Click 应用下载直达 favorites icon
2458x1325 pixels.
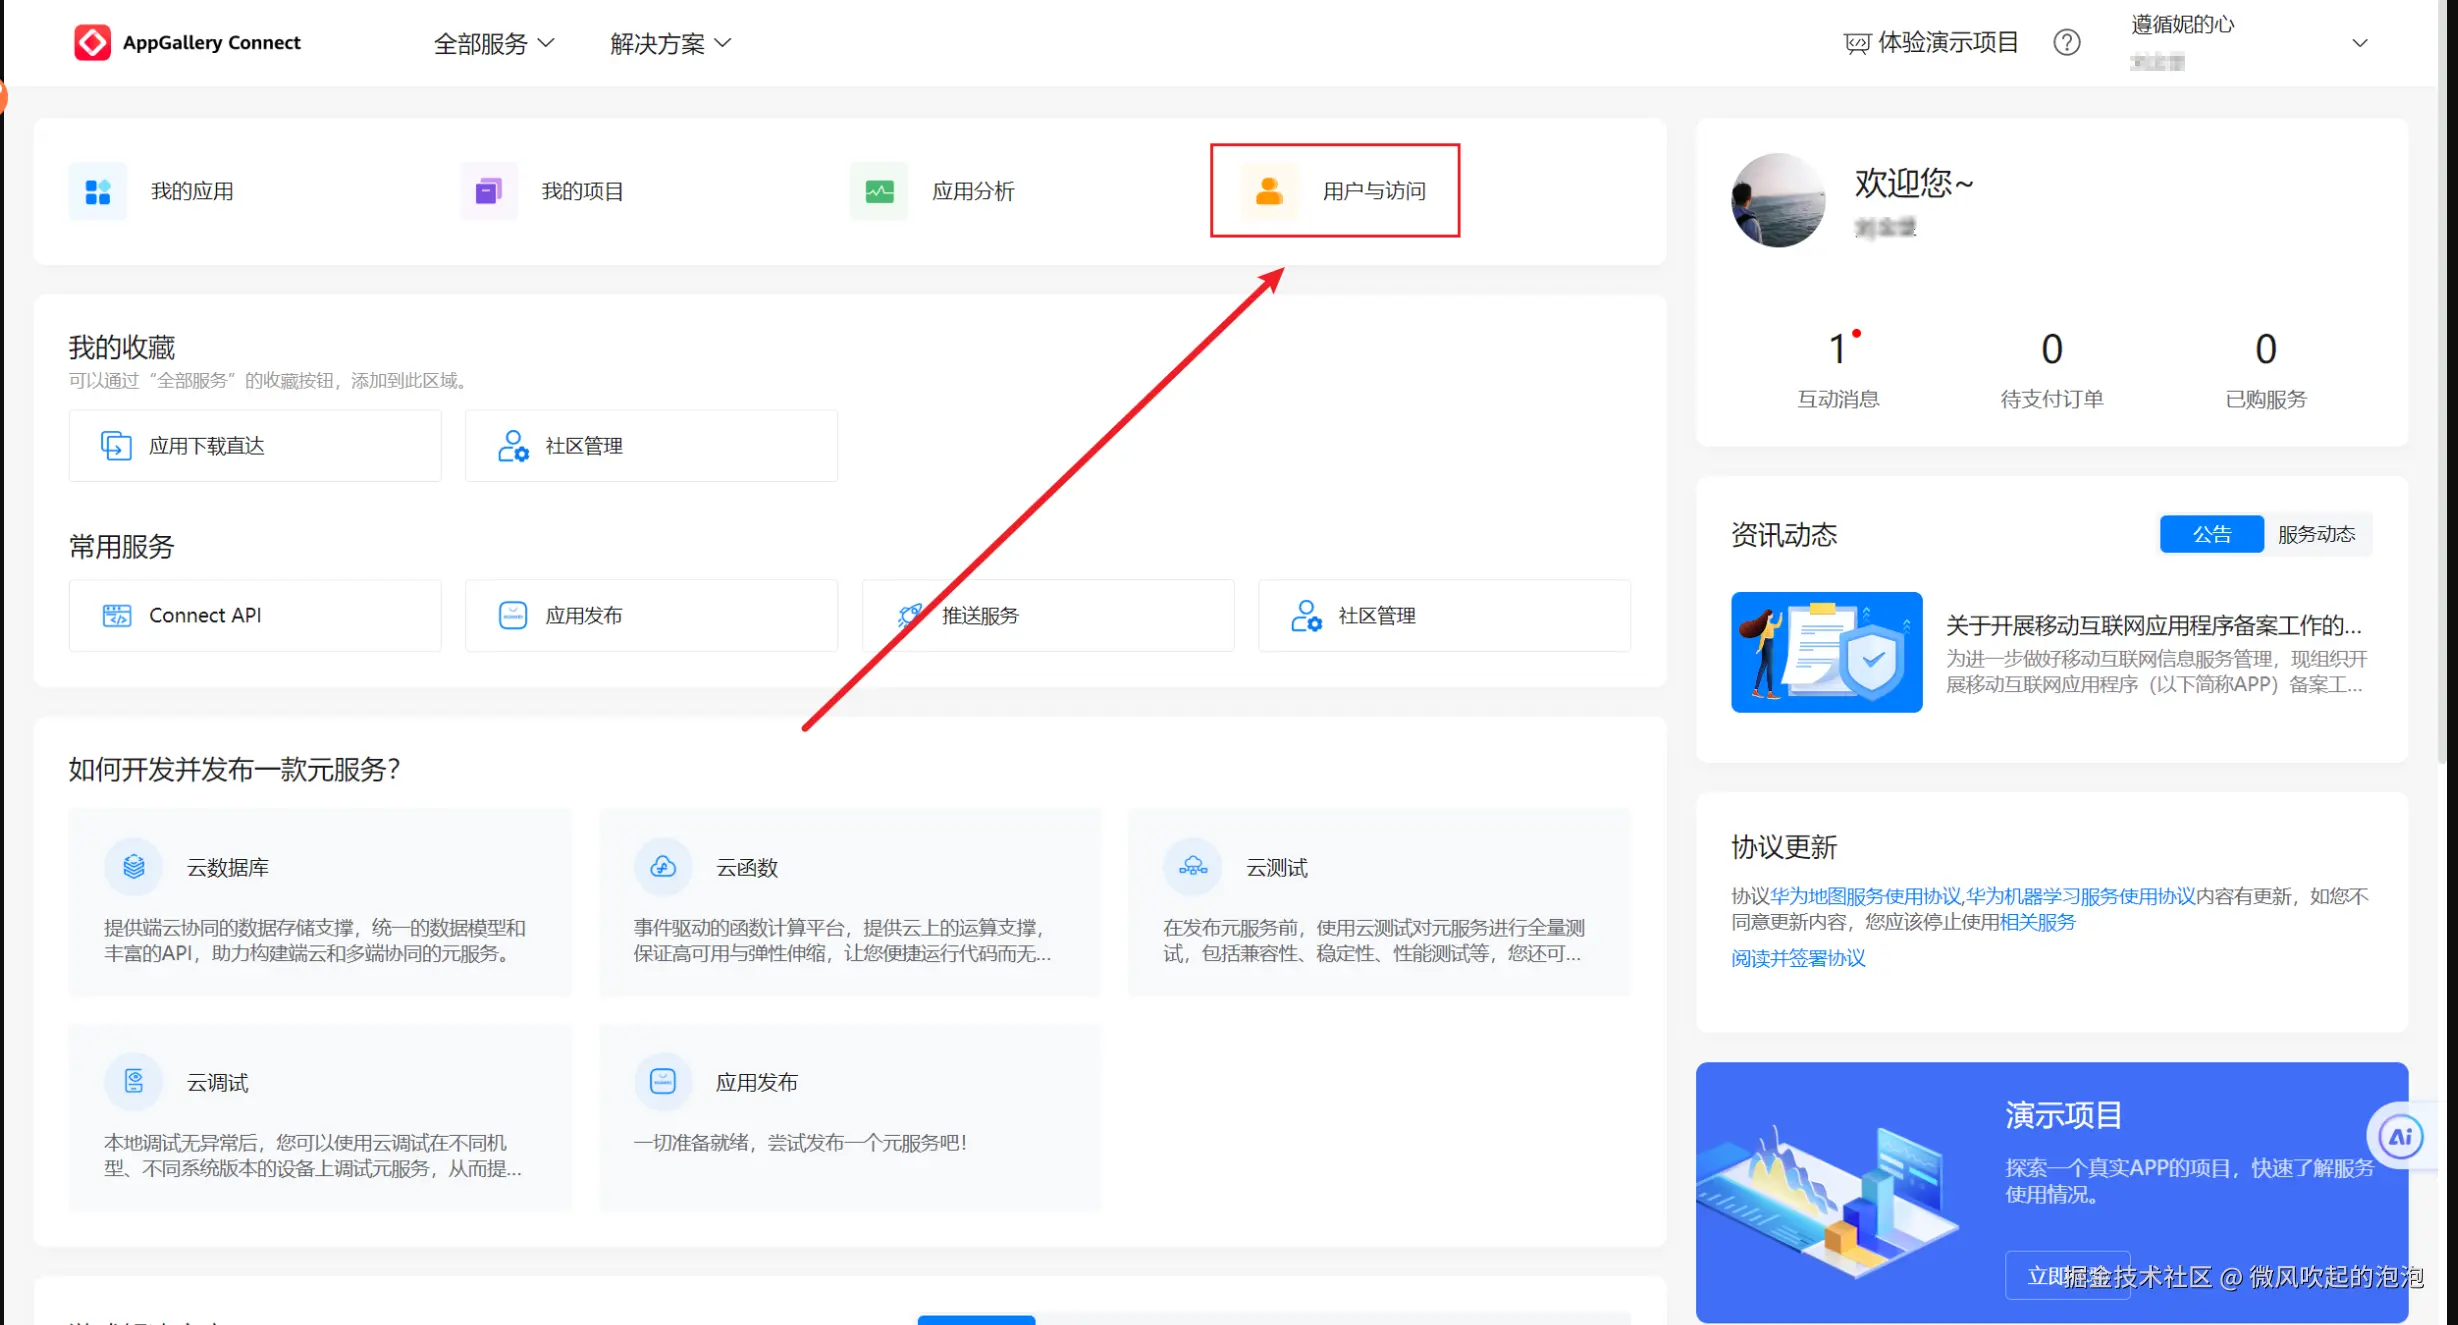116,446
